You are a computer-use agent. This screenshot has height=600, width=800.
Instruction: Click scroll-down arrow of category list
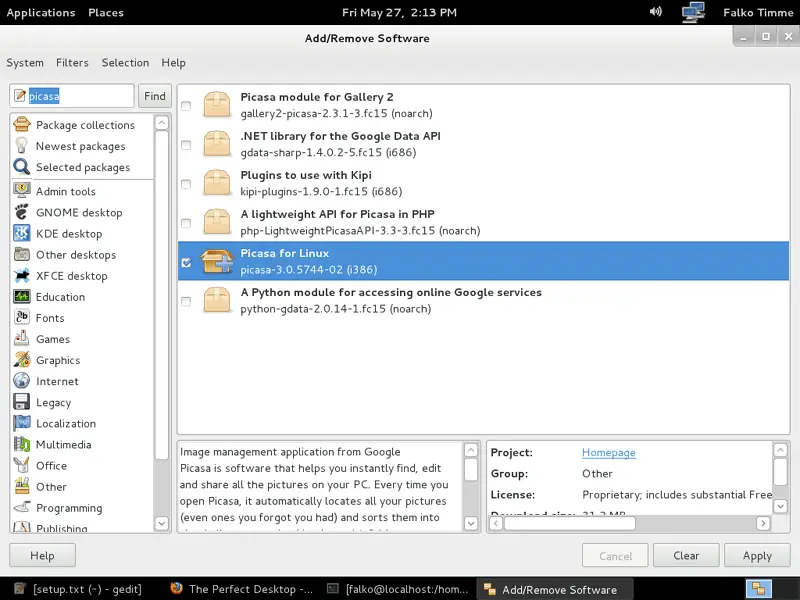point(162,523)
